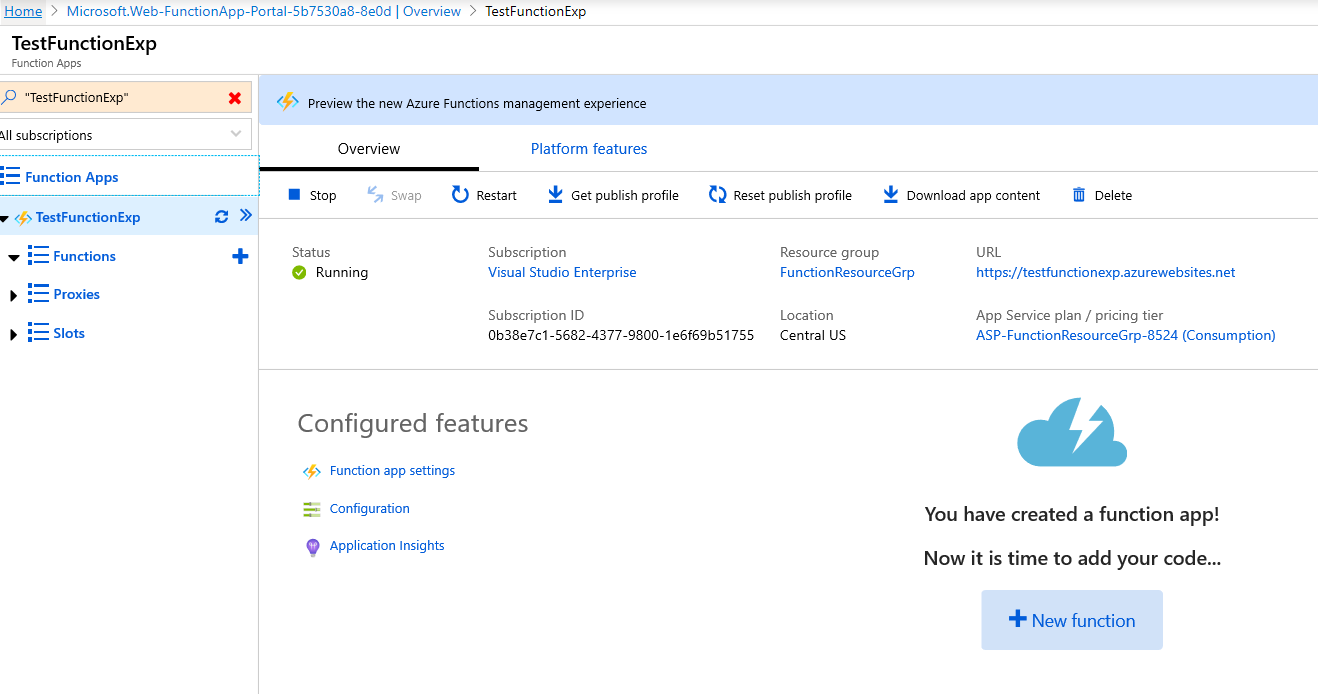Click the New function button
This screenshot has width=1318, height=694.
1072,620
